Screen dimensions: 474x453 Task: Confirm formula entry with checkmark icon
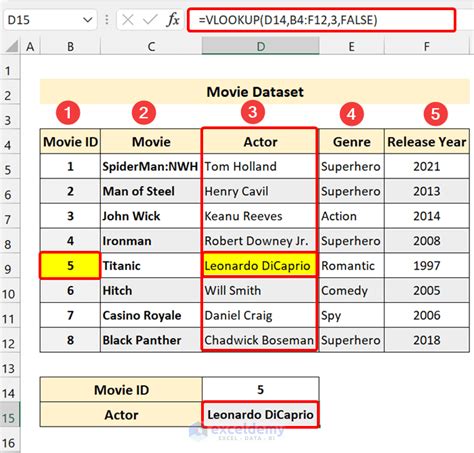pyautogui.click(x=150, y=20)
